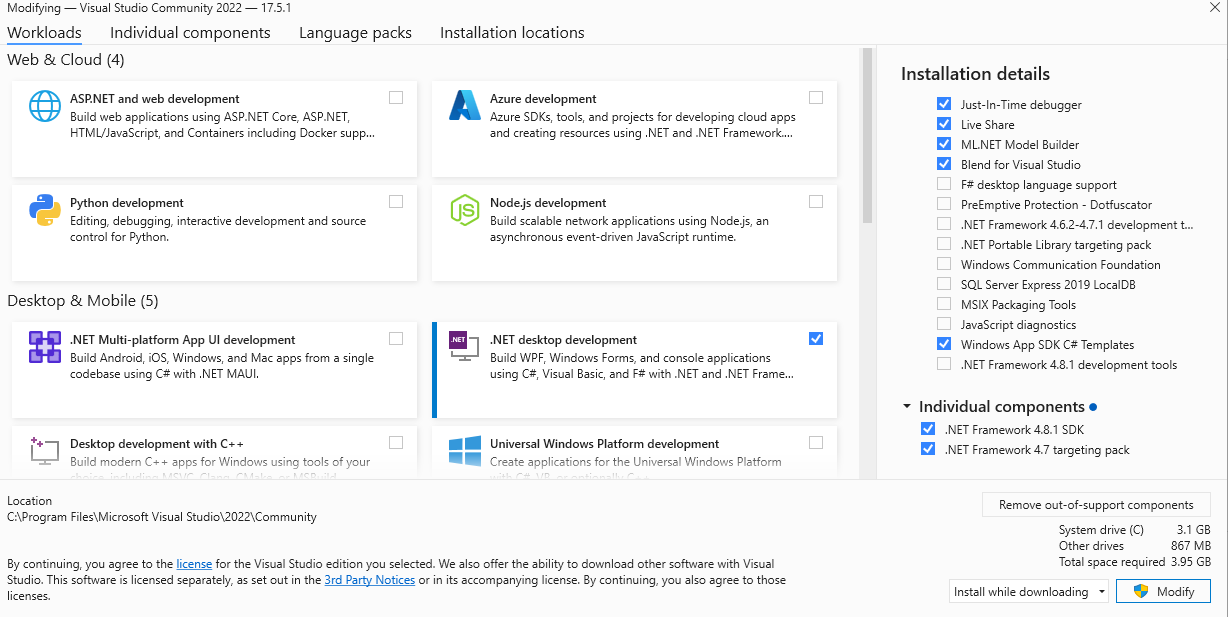Uncheck the .NET desktop development workload
1228x617 pixels.
[816, 339]
